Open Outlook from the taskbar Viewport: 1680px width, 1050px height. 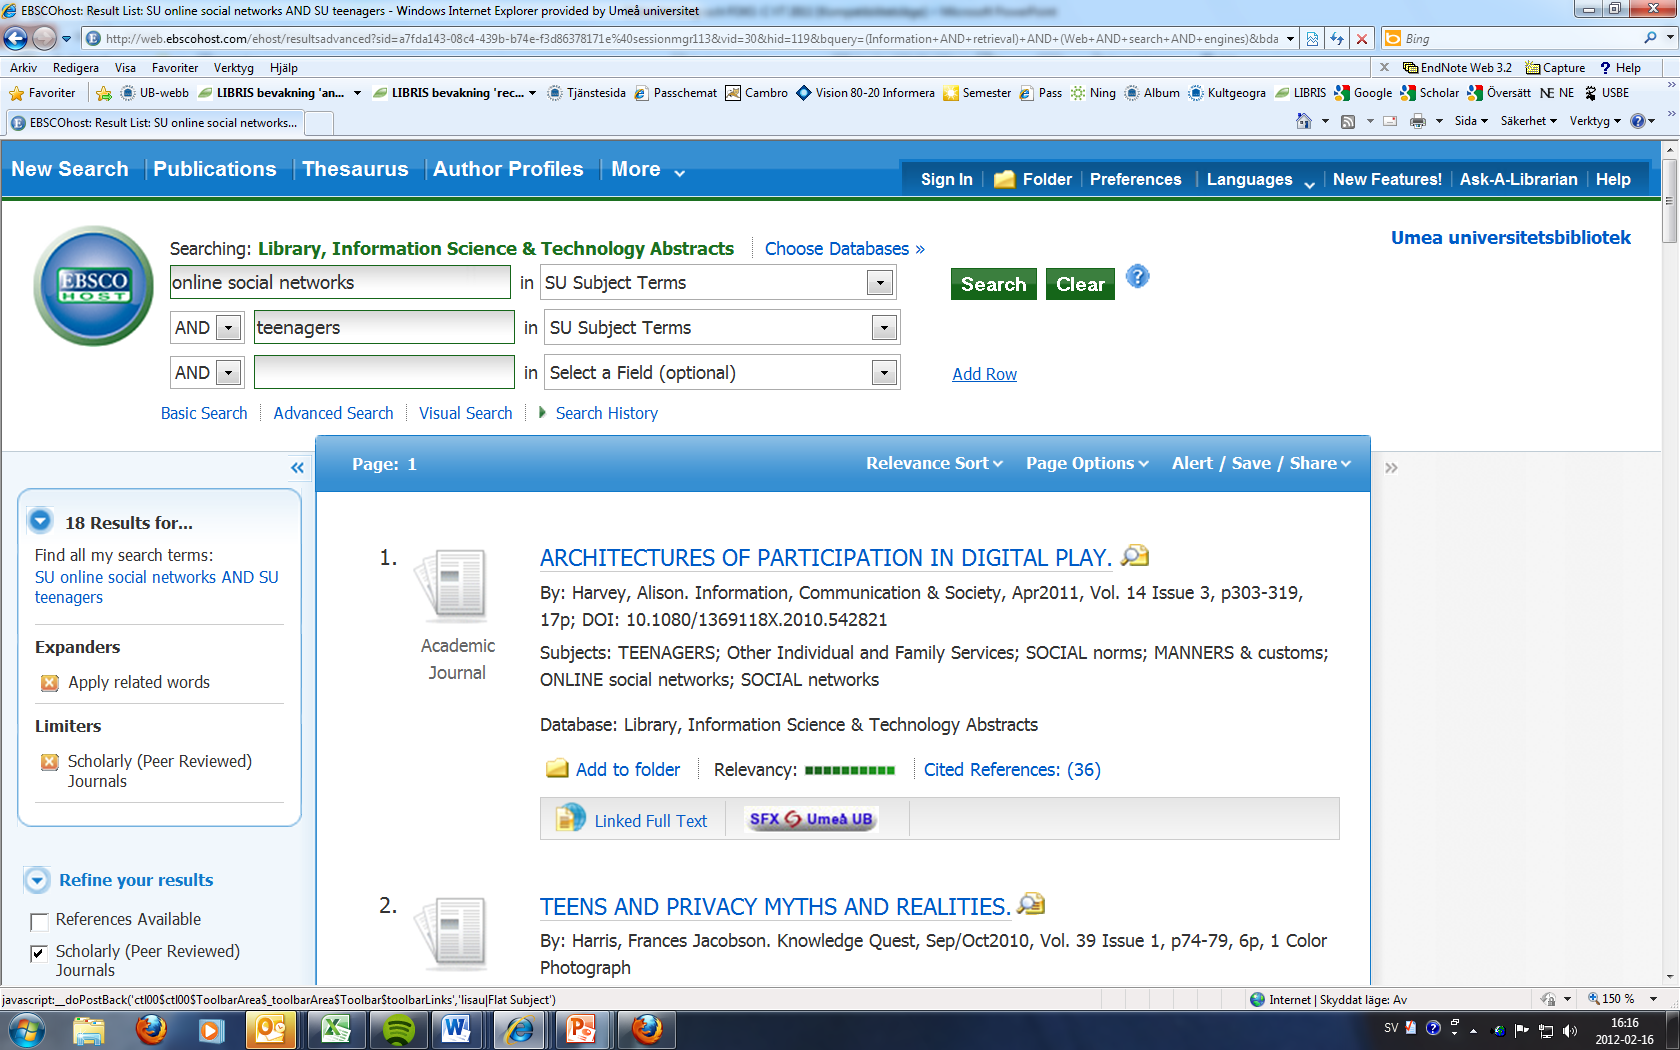coord(272,1029)
